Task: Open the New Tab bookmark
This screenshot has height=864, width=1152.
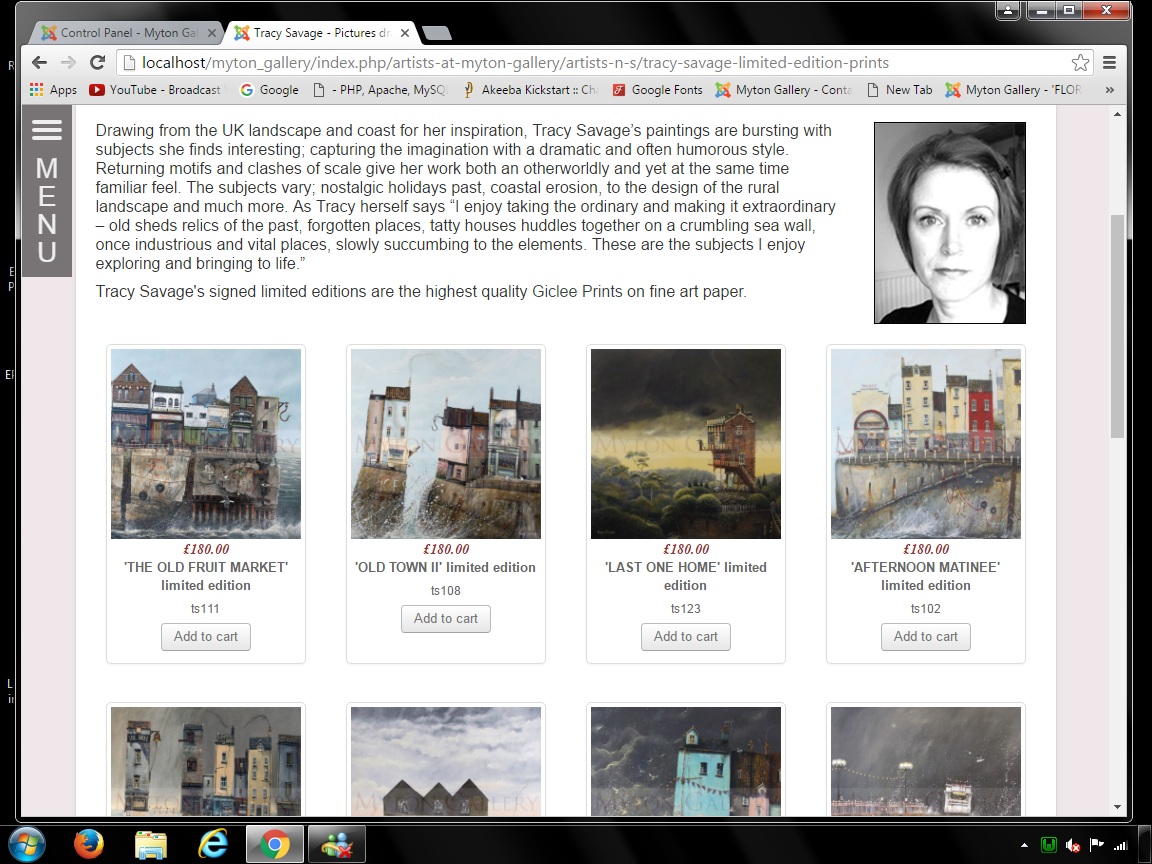Action: (900, 90)
